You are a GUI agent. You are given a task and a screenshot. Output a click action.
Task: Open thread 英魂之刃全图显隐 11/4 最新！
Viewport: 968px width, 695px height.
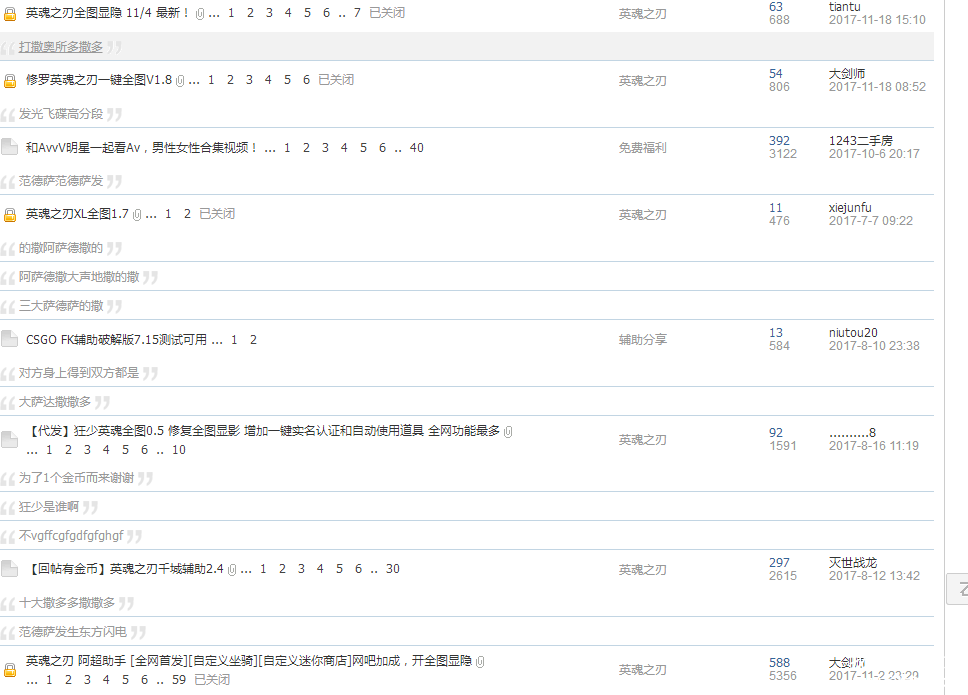point(107,13)
